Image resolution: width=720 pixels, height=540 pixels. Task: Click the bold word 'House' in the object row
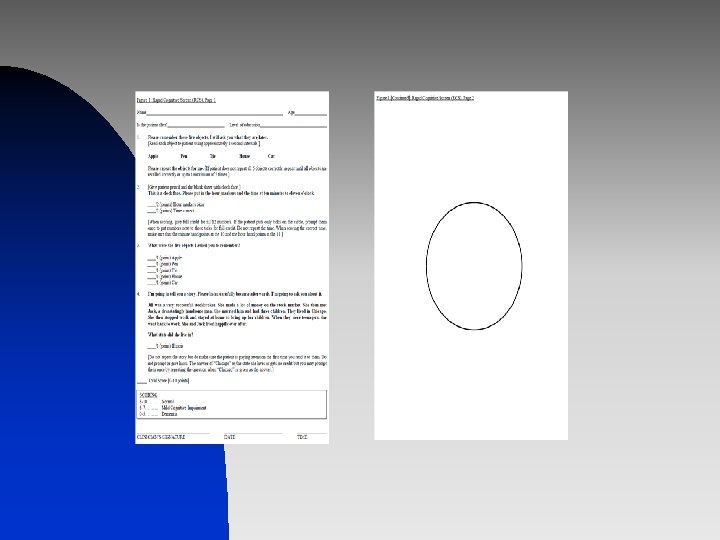pyautogui.click(x=245, y=156)
